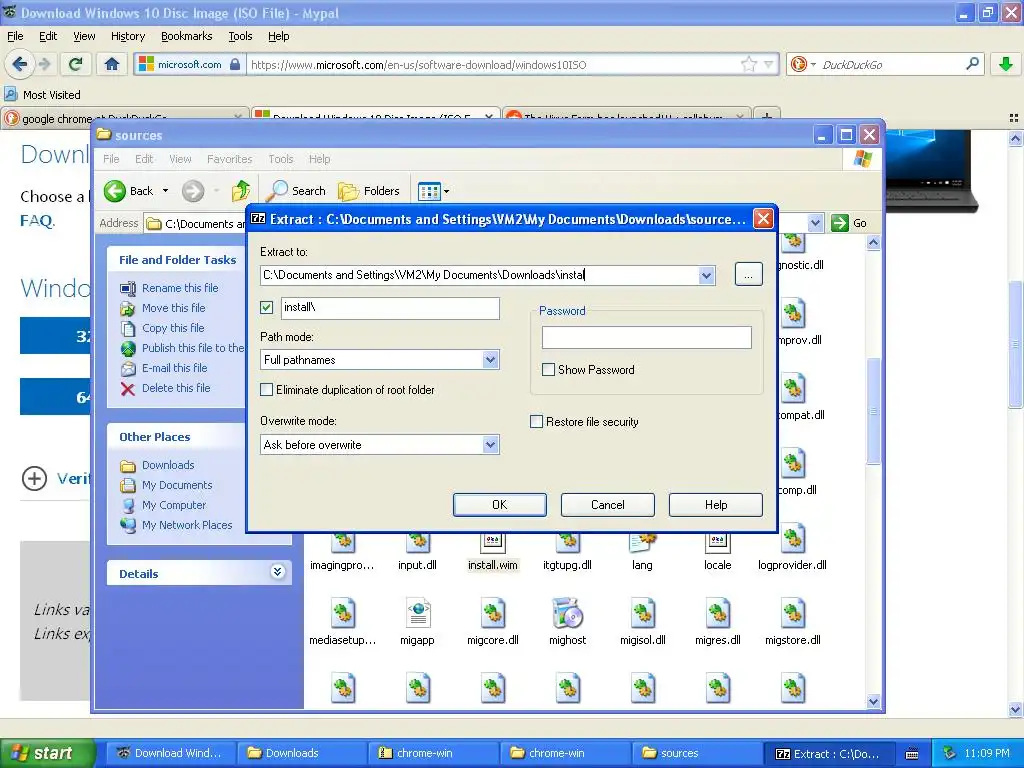
Task: Click Delete this file link
Action: tap(176, 388)
